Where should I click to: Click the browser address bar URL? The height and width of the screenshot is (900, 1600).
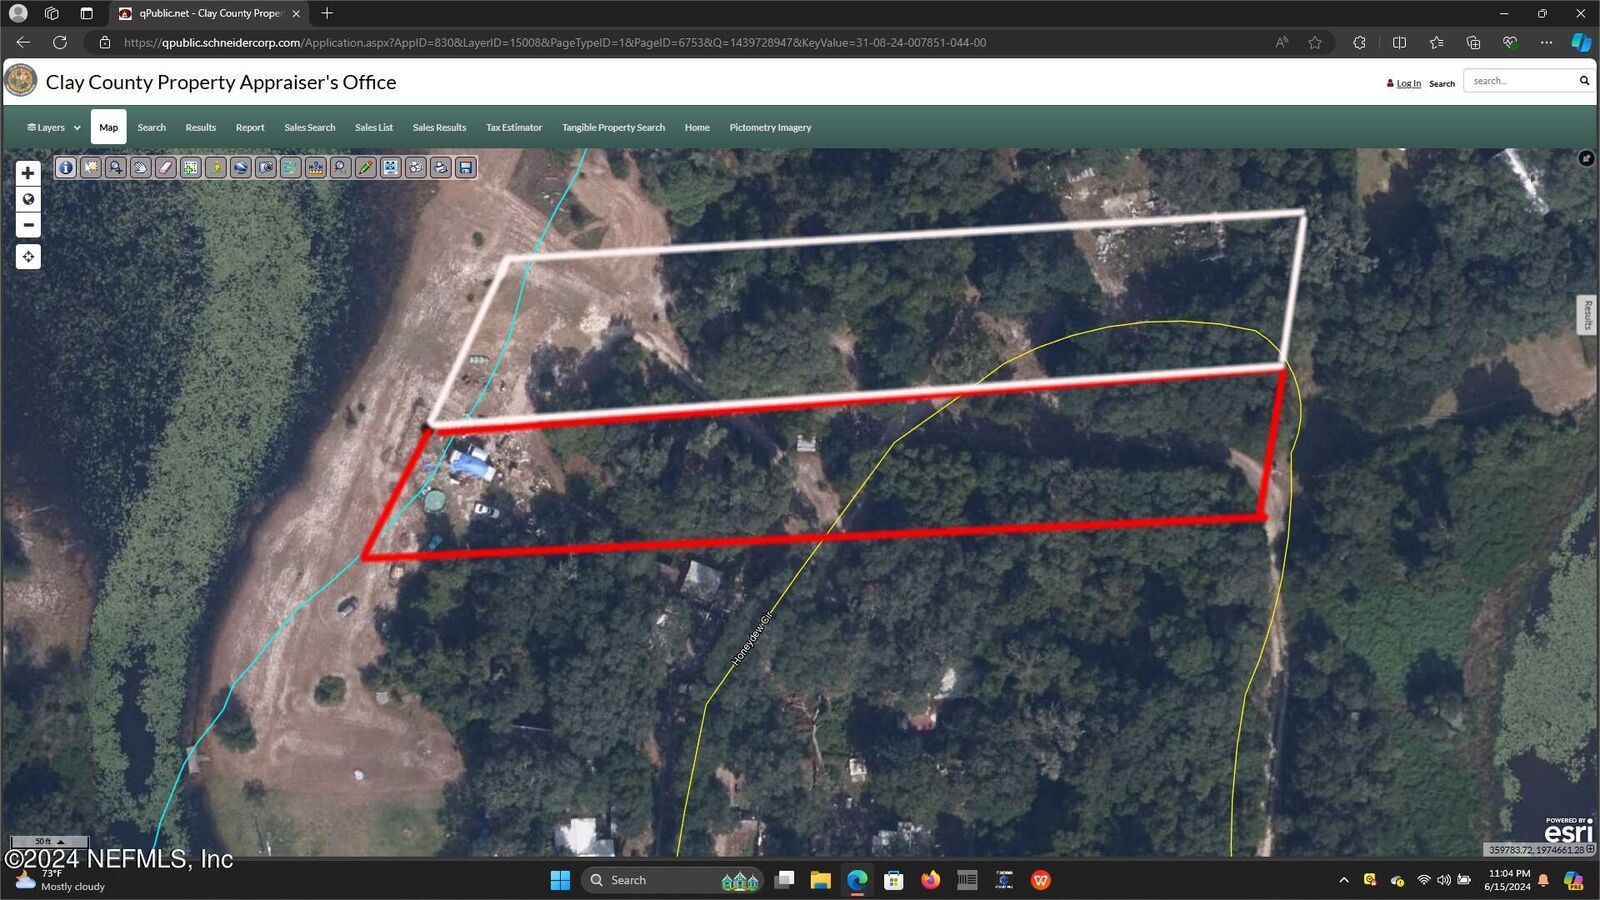tap(555, 43)
